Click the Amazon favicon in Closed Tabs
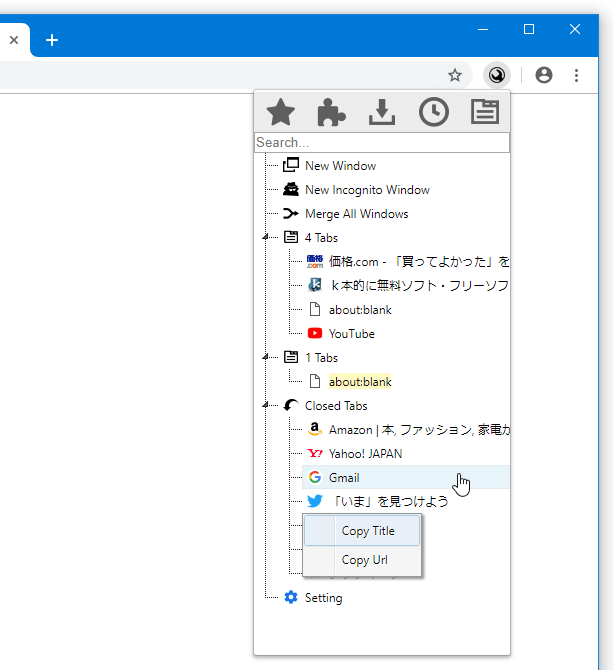This screenshot has height=670, width=614. (315, 429)
